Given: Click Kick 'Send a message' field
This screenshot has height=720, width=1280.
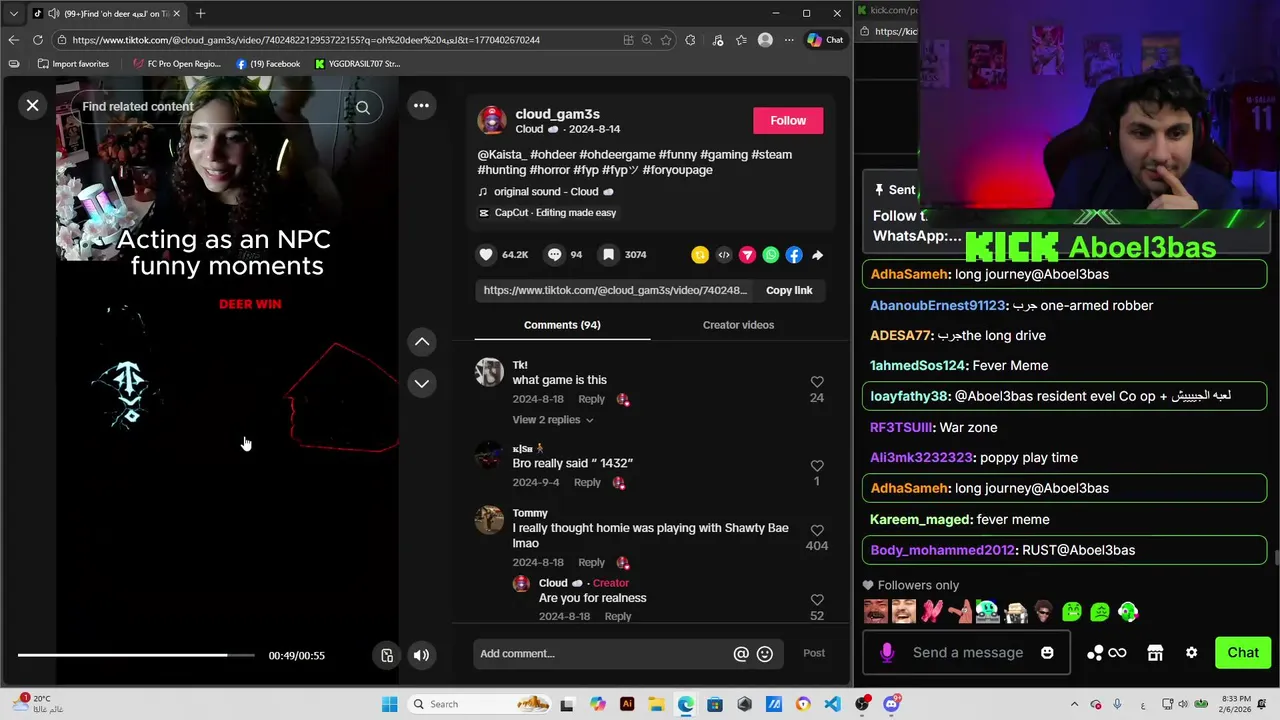Looking at the screenshot, I should click(968, 653).
